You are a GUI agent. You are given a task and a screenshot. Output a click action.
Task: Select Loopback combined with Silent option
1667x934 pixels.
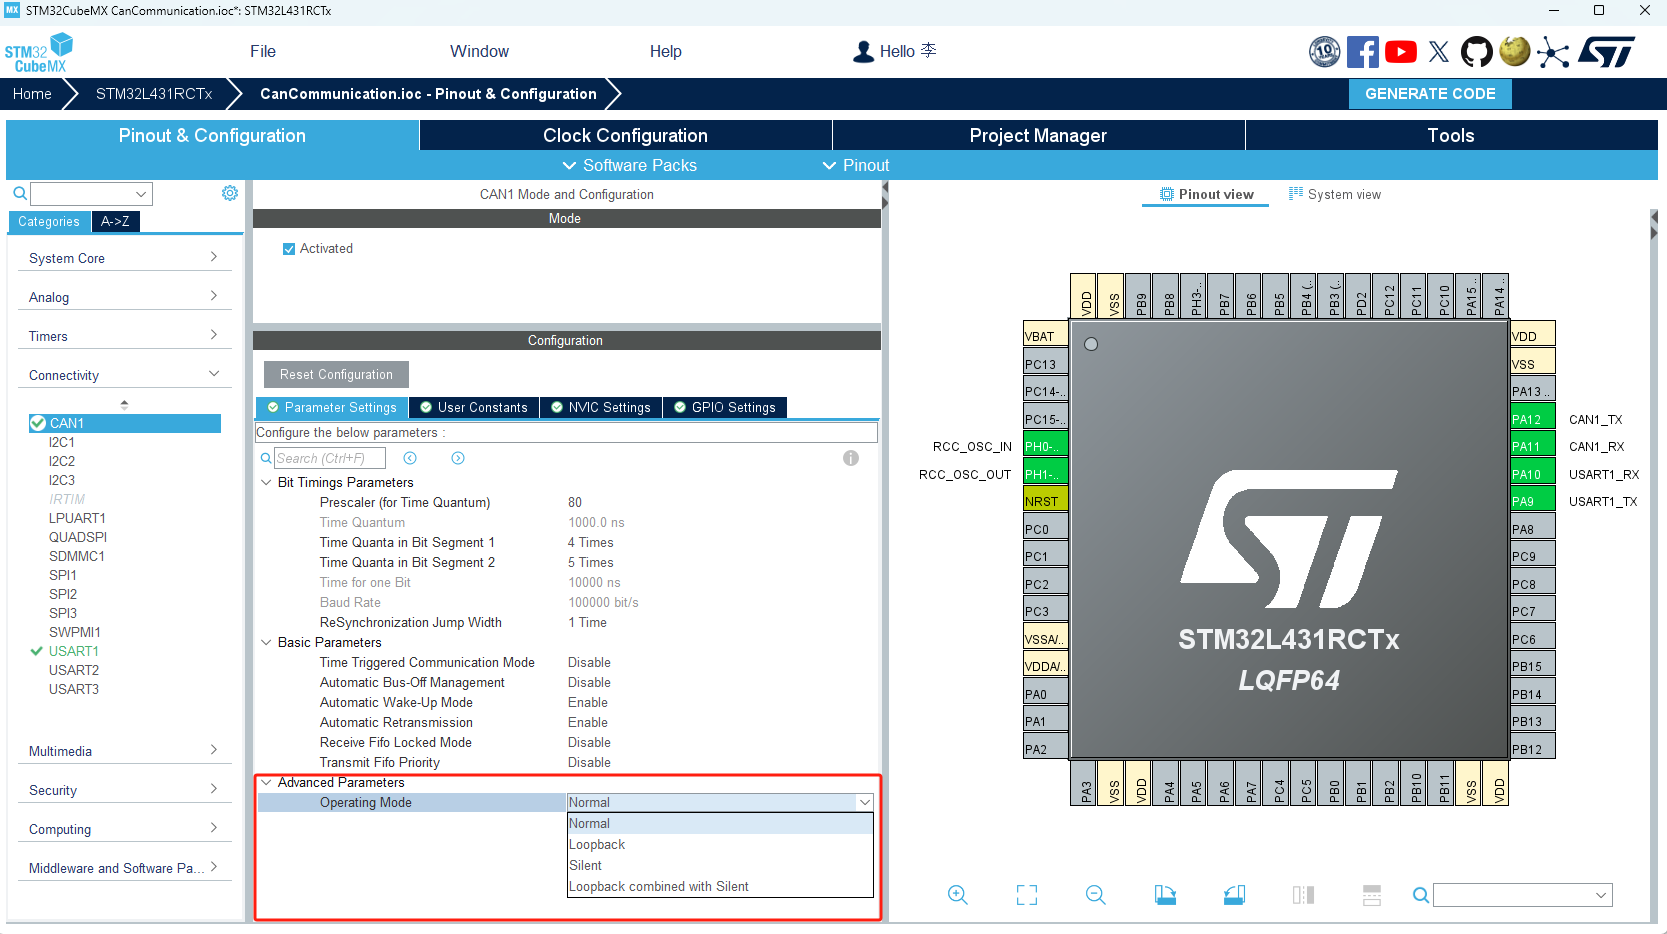720,887
